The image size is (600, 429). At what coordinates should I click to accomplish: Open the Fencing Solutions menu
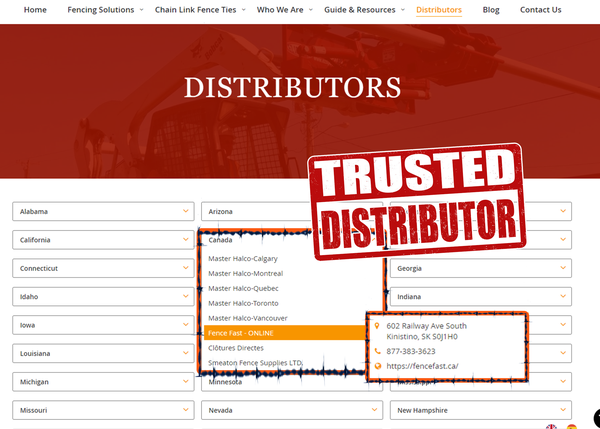point(101,10)
